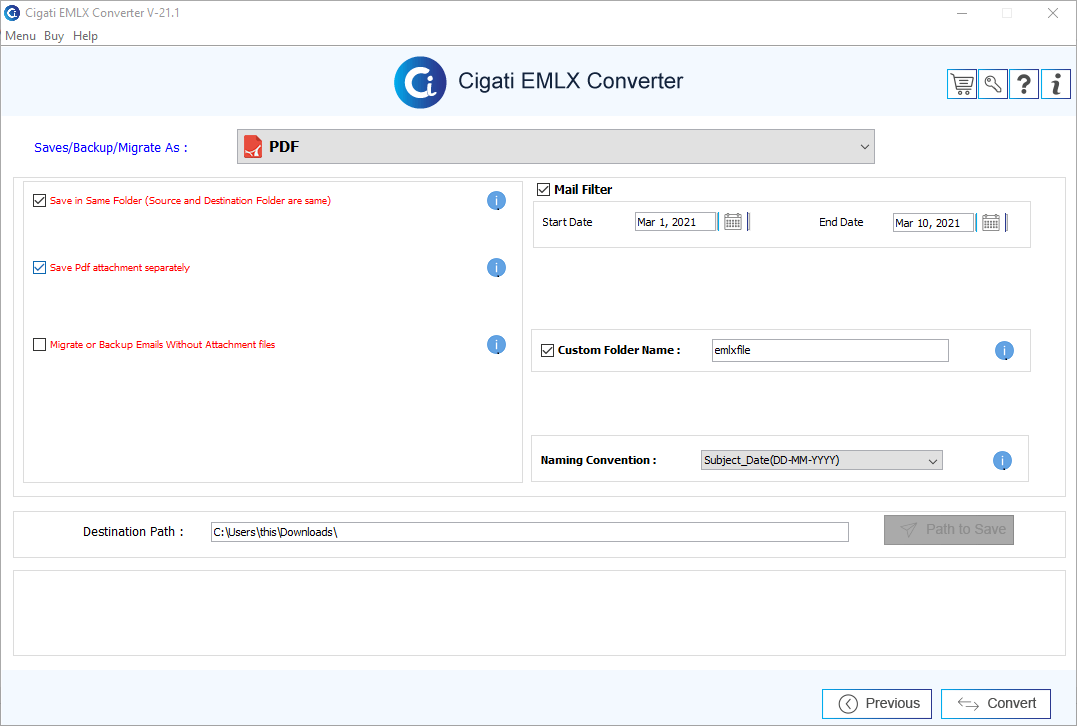Click the Cigati logo in the header
Image resolution: width=1077 pixels, height=726 pixels.
[x=420, y=82]
